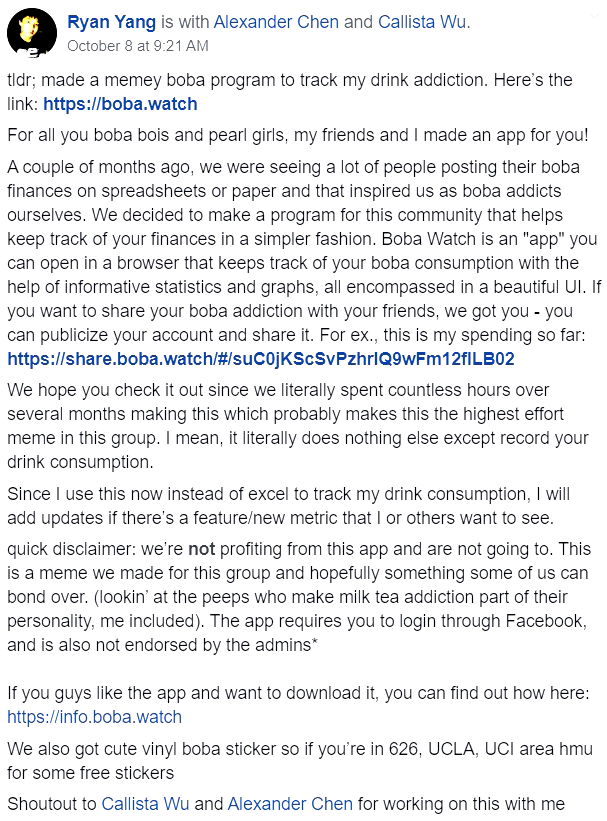Click Alexander Chen in the shoutout line
The image size is (607, 821).
pyautogui.click(x=290, y=803)
